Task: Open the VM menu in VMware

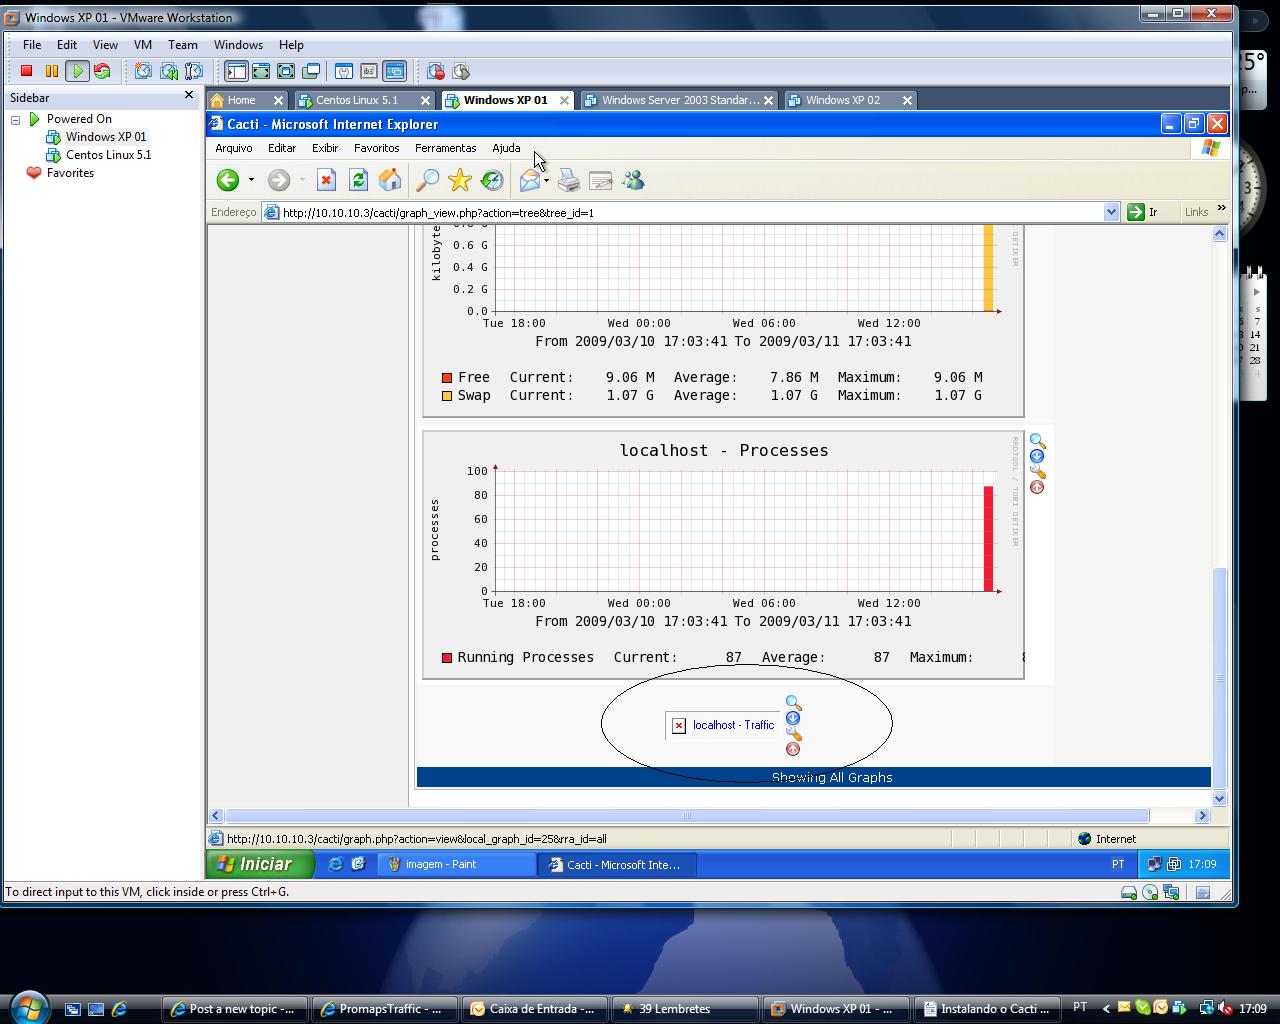Action: 143,45
